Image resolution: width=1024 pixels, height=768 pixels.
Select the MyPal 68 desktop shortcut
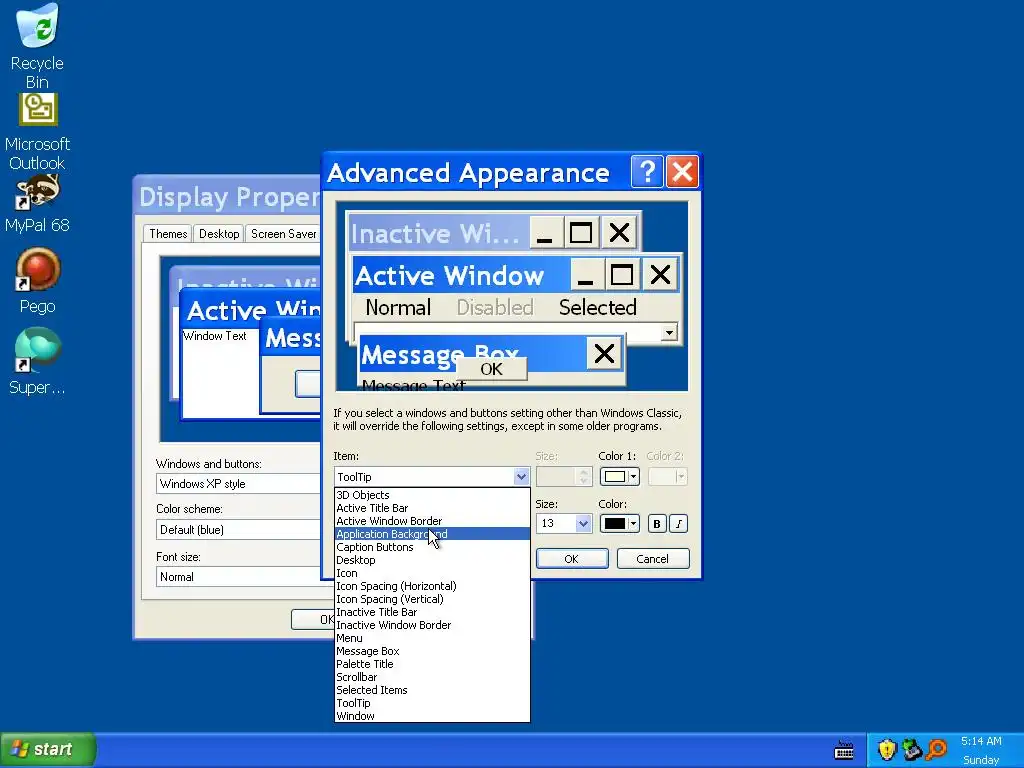[x=37, y=204]
